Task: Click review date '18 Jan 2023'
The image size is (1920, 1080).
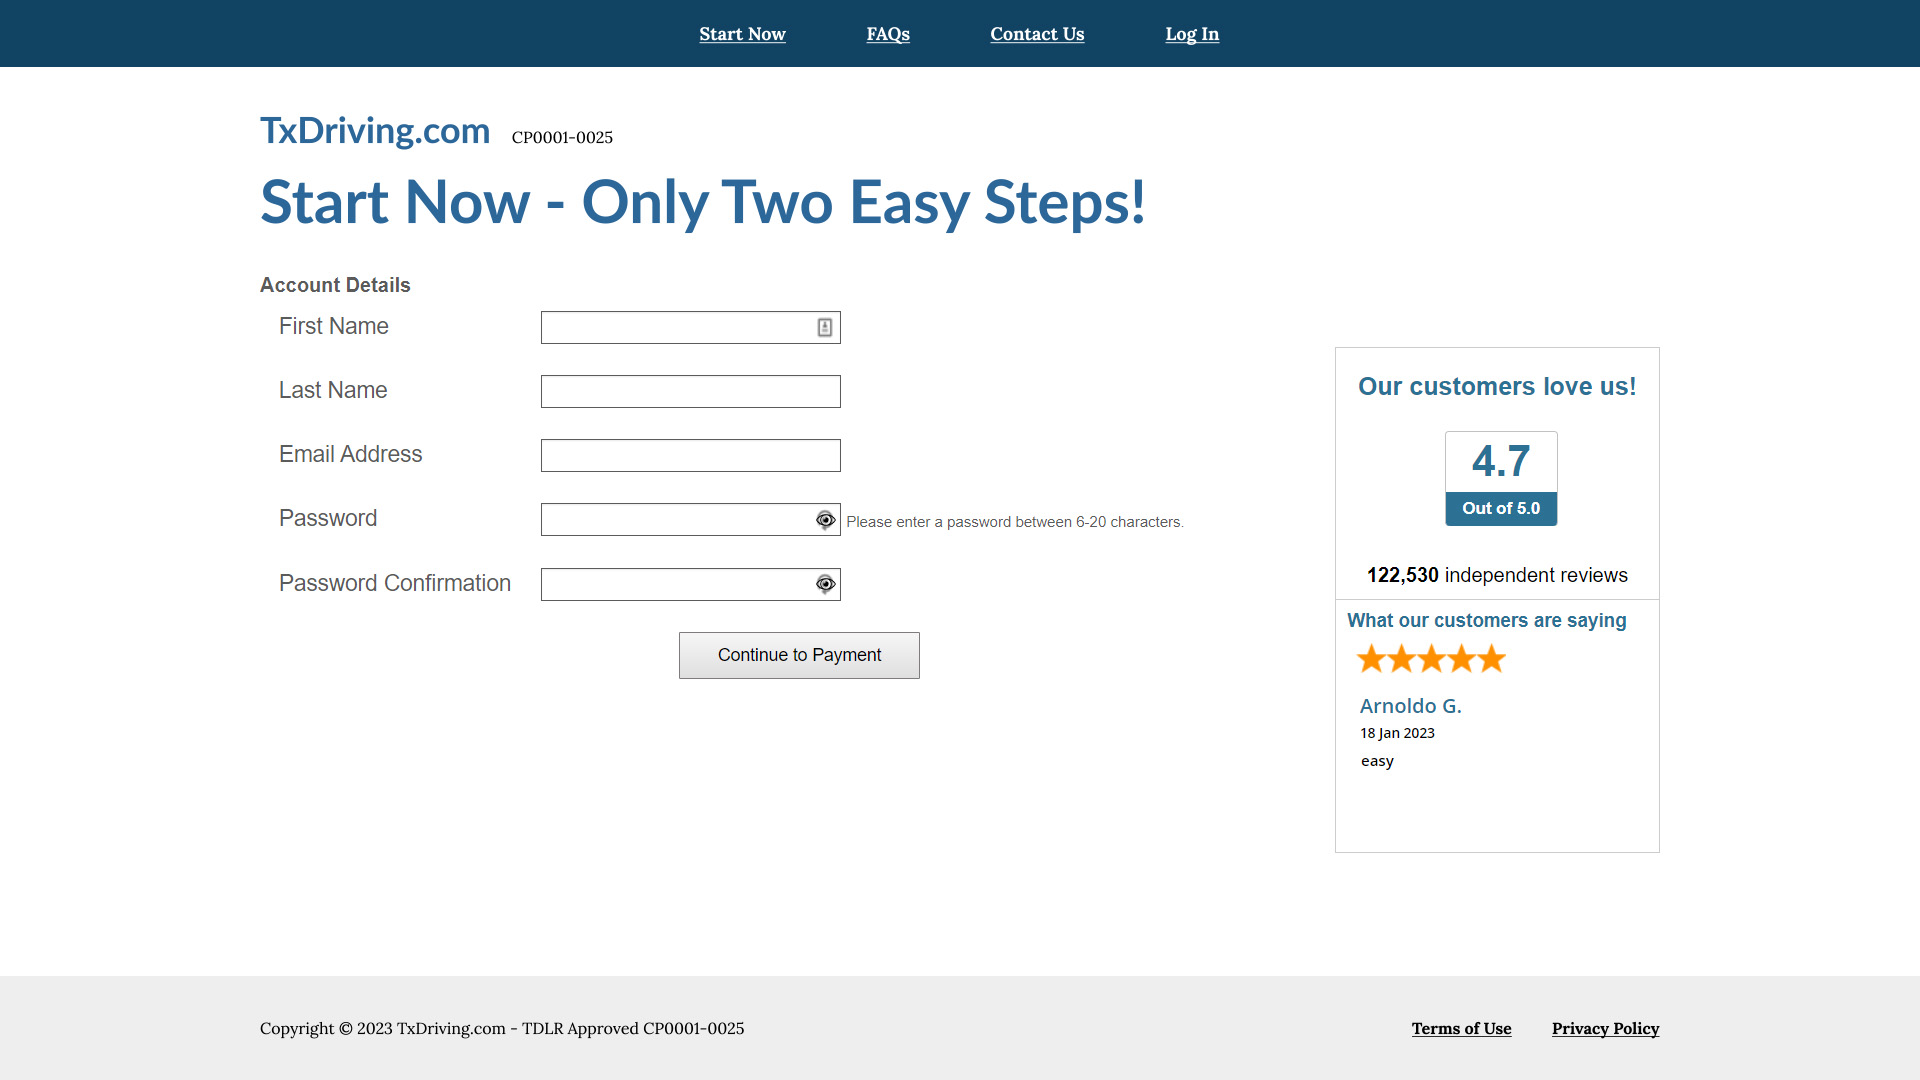Action: click(1397, 733)
